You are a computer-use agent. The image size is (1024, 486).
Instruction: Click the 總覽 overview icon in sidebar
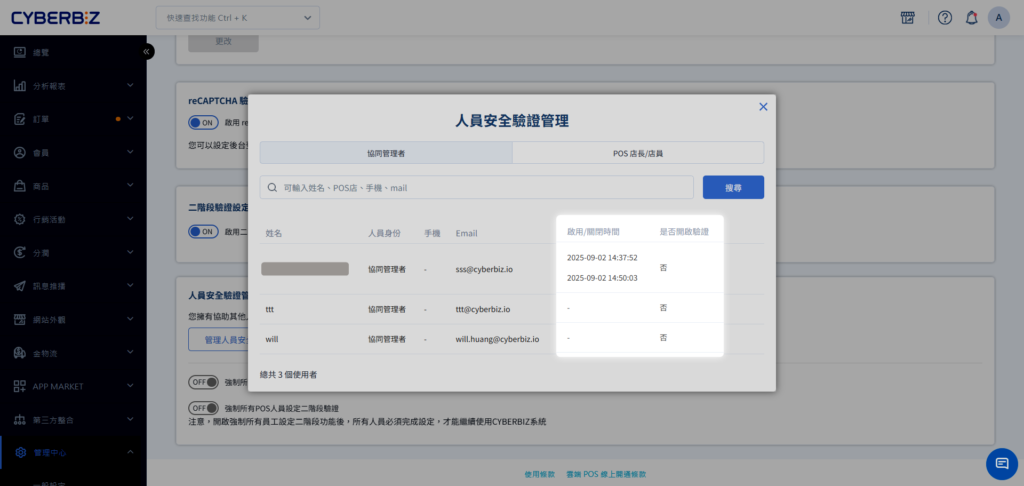[x=20, y=52]
